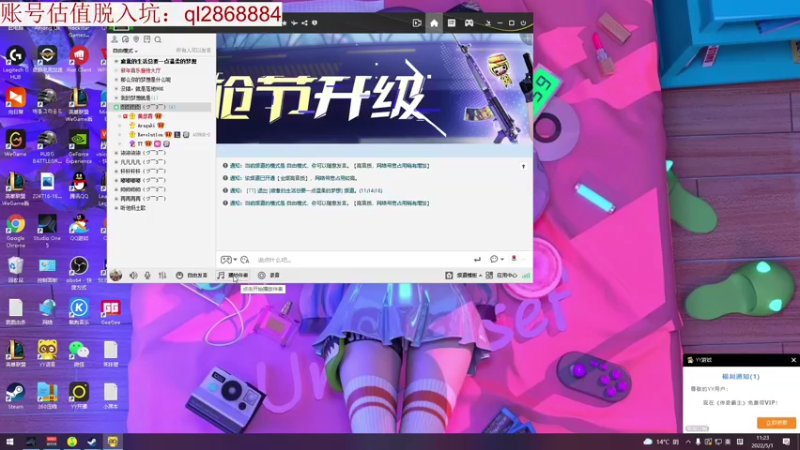Click the 录音 record button

coord(269,275)
